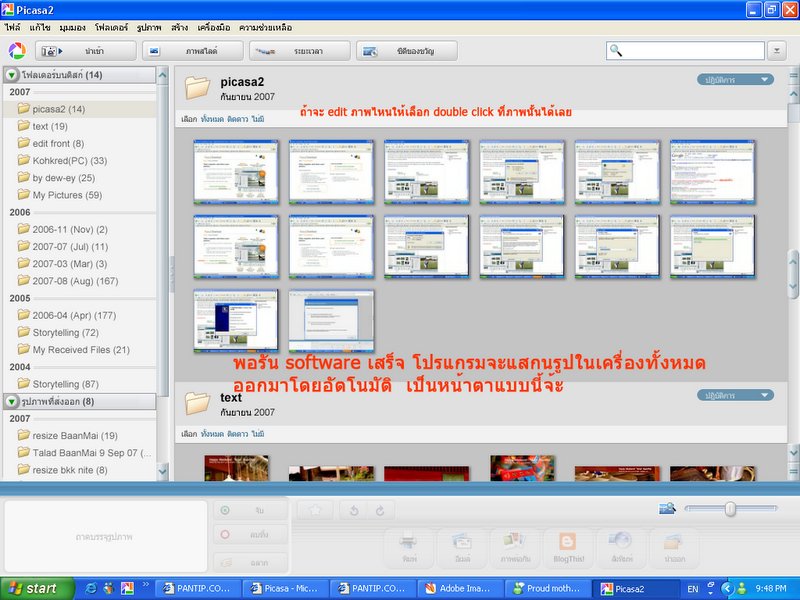800x600 pixels.
Task: Click the อีเมล email icon
Action: click(x=462, y=547)
